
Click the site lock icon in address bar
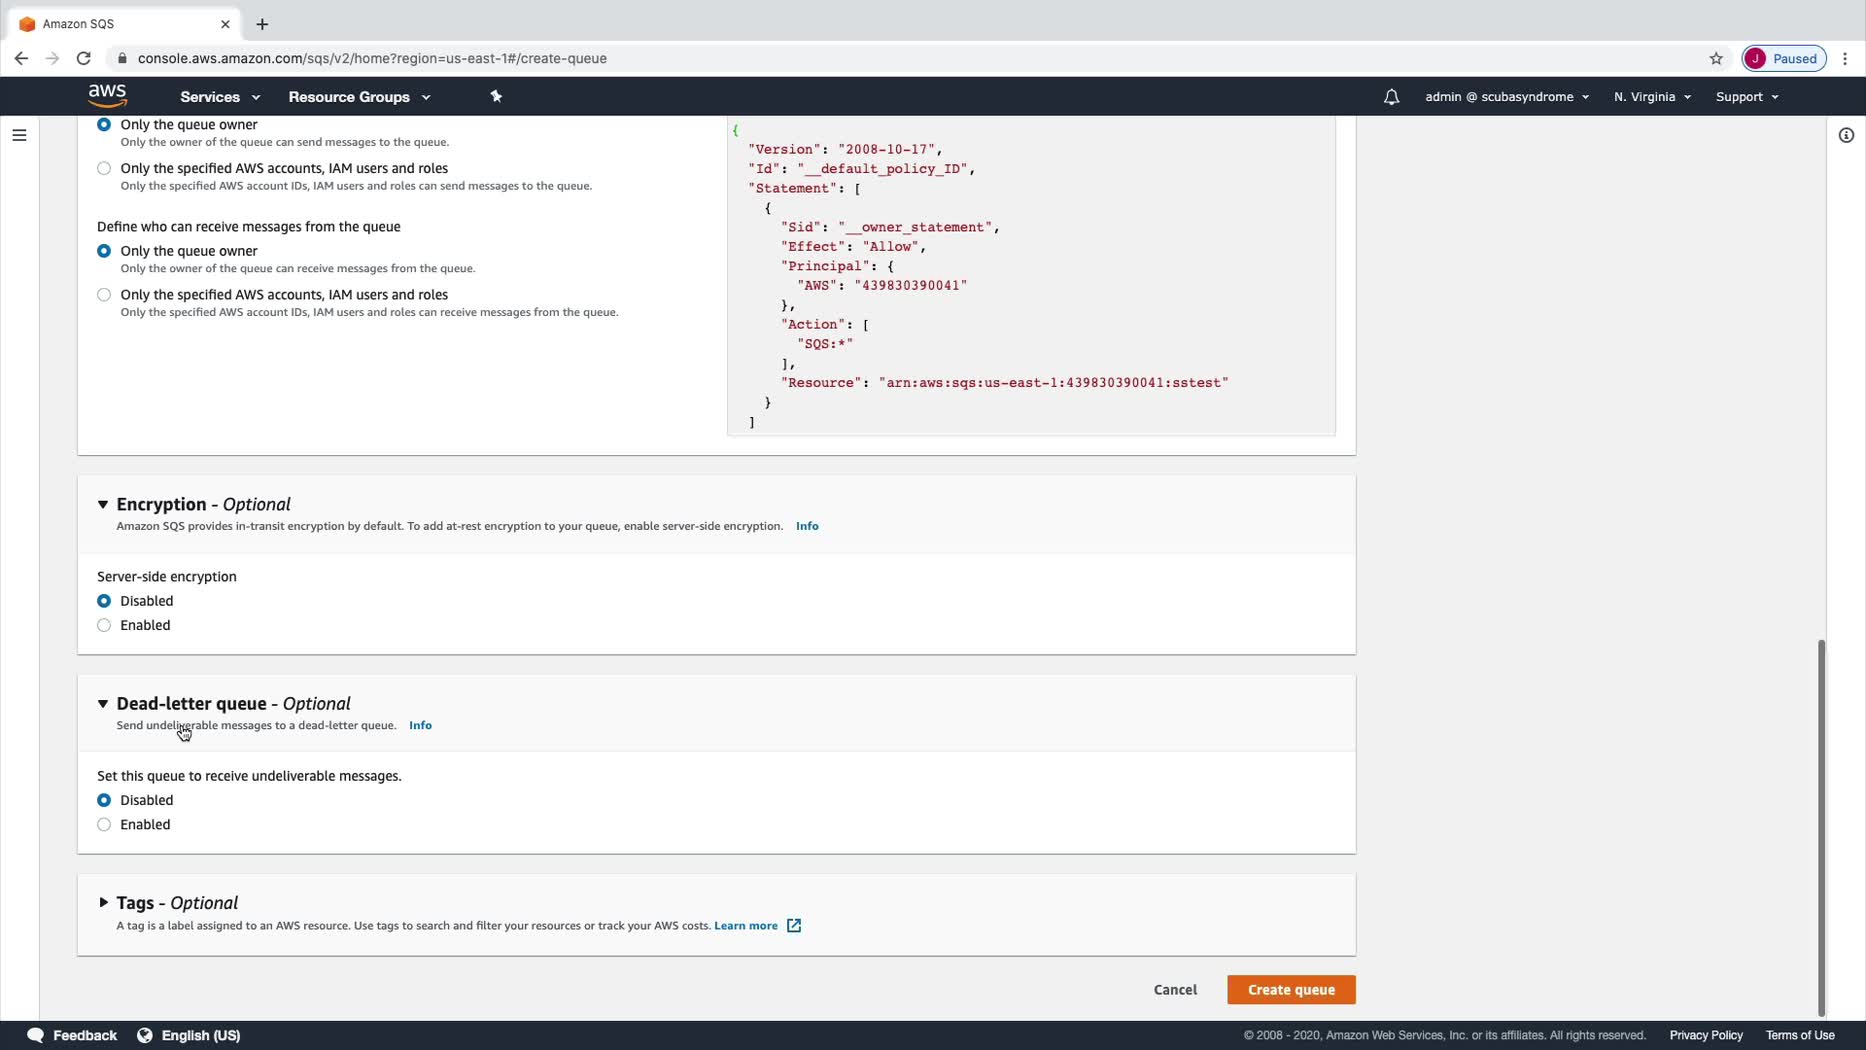click(122, 58)
